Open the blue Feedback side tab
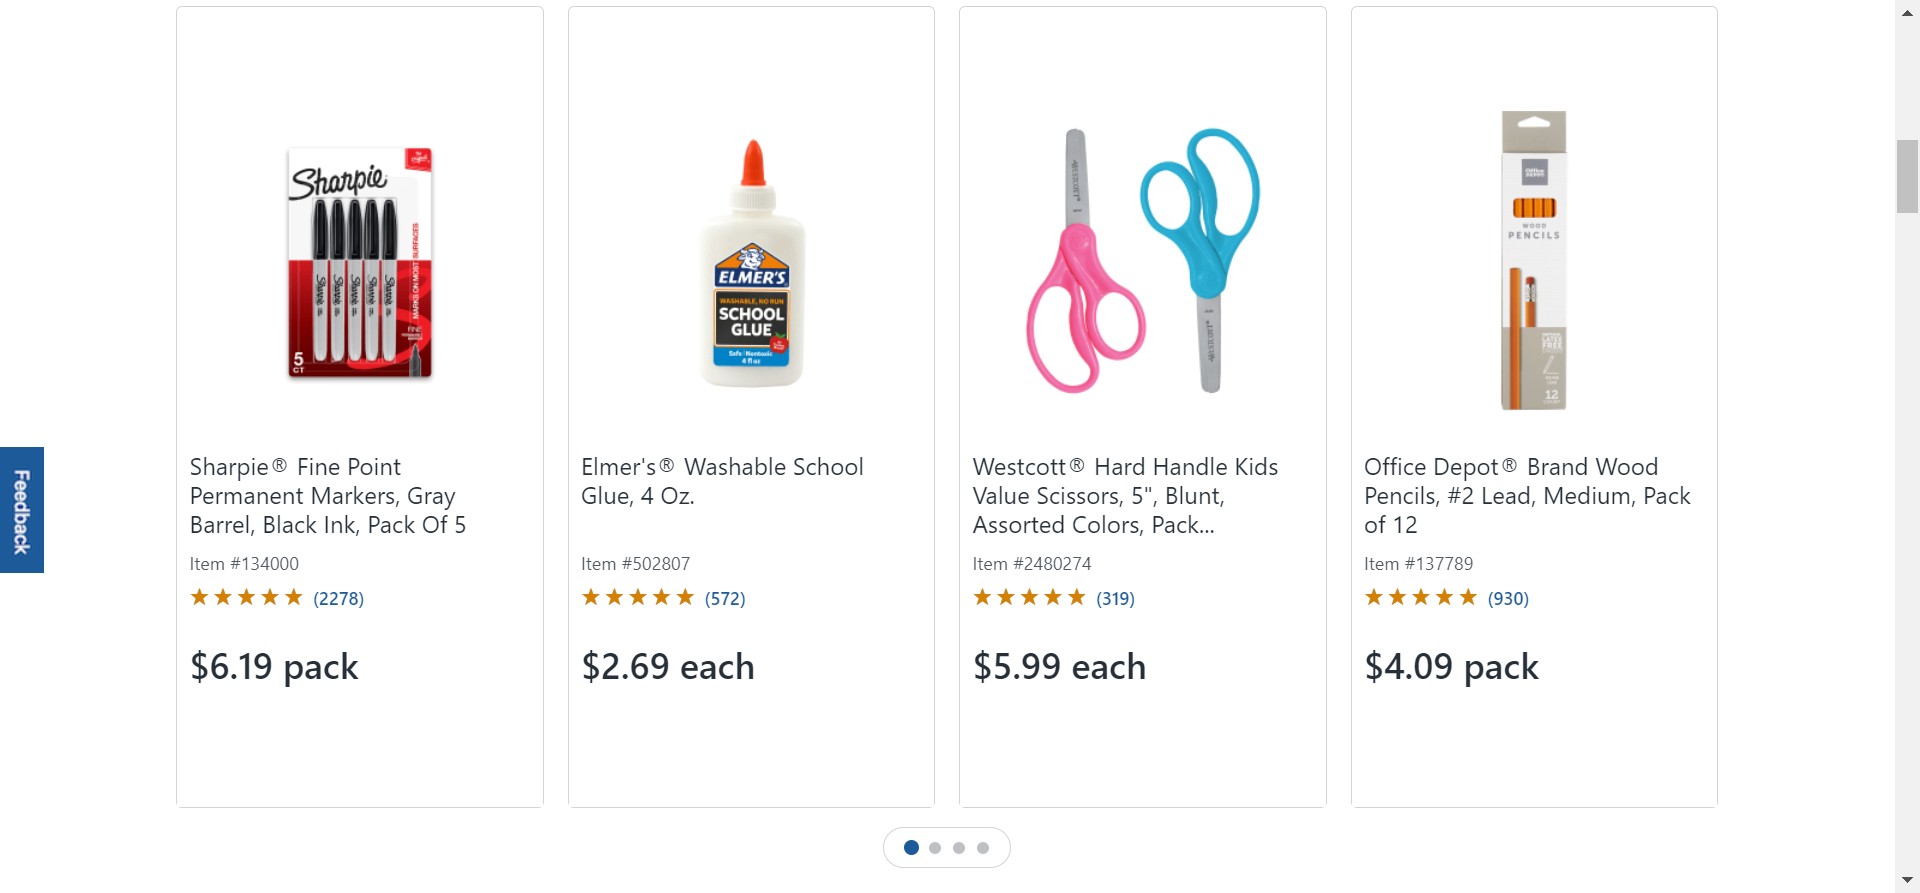Viewport: 1920px width, 893px height. 22,510
